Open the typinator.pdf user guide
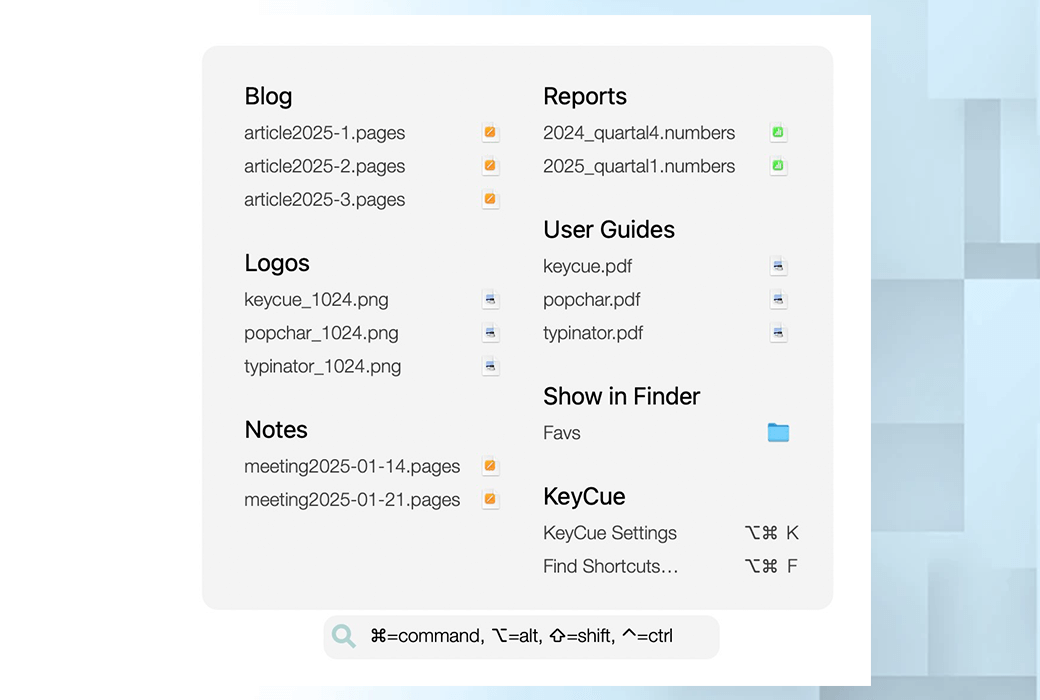Viewport: 1040px width, 700px height. (x=593, y=333)
